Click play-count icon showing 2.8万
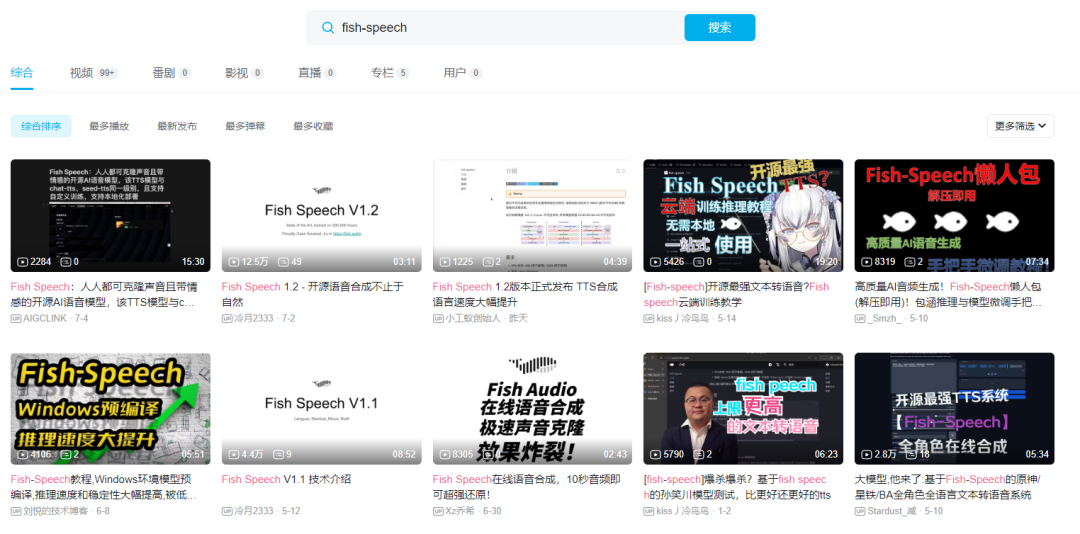 pyautogui.click(x=867, y=455)
